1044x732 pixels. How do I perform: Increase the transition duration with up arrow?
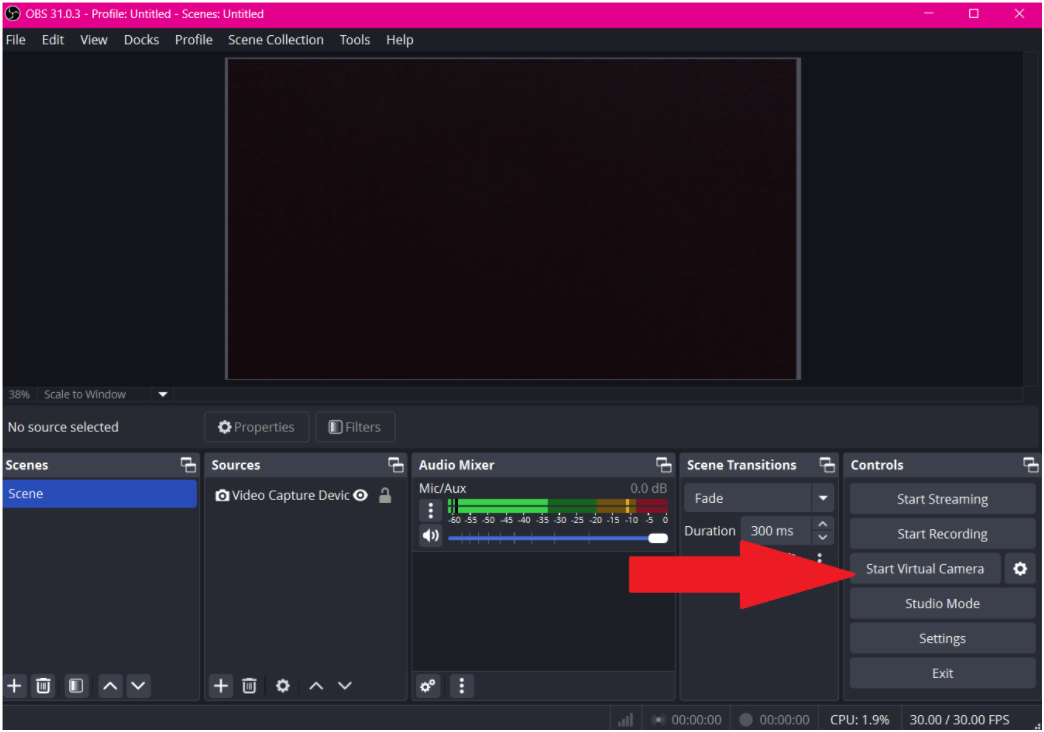click(x=823, y=524)
